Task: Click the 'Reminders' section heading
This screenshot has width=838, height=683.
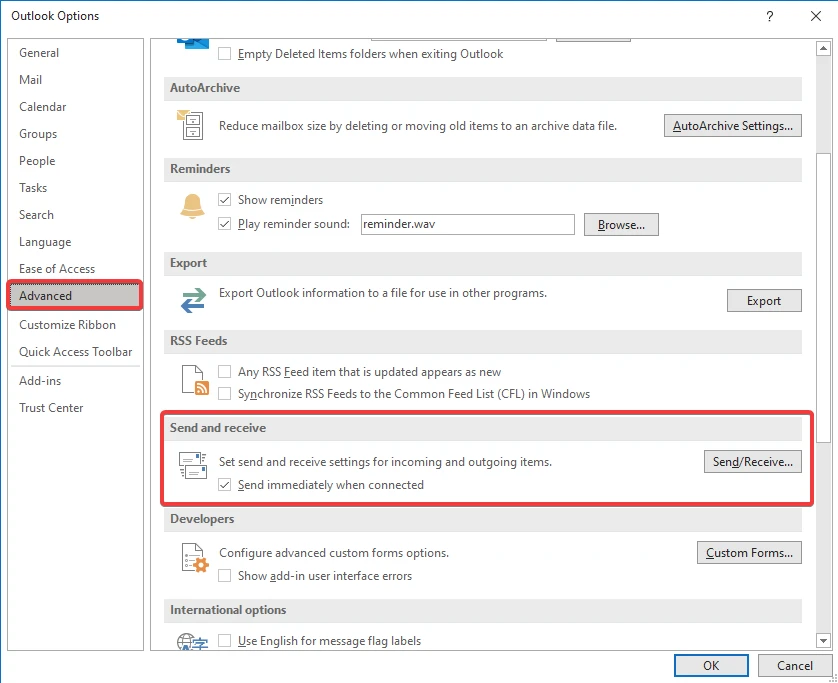Action: (x=200, y=169)
